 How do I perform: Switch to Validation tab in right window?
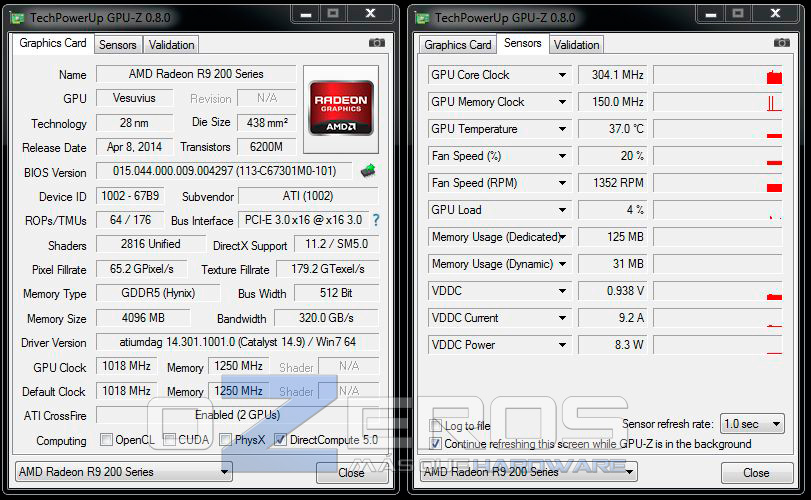(x=576, y=45)
